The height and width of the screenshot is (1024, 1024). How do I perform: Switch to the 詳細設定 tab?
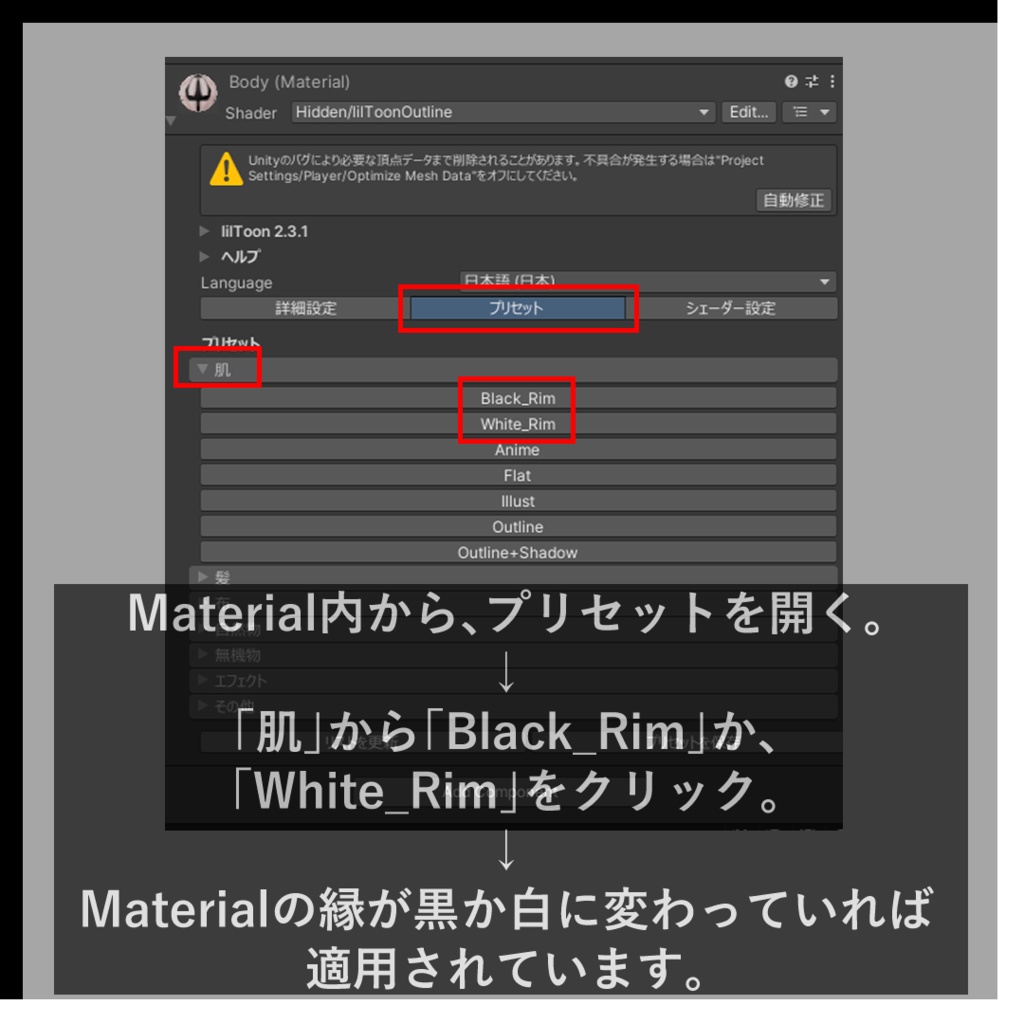[305, 308]
